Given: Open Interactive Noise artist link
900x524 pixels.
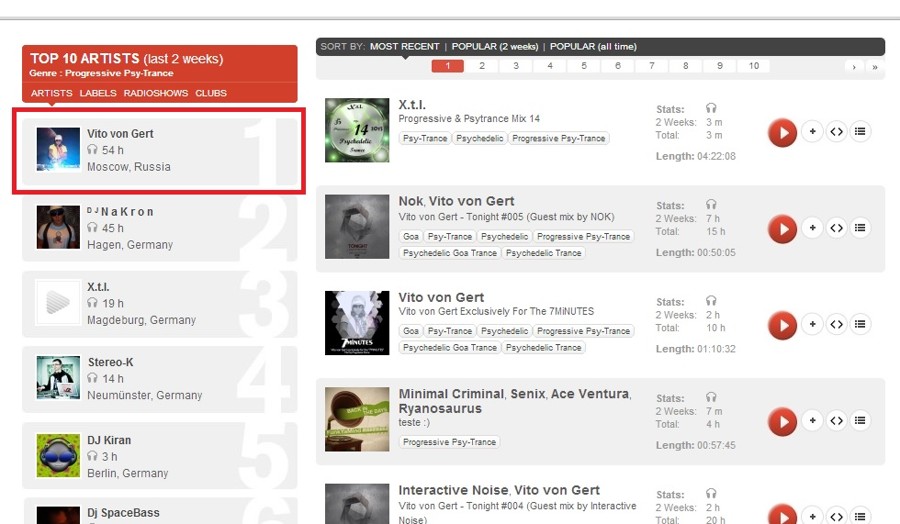Looking at the screenshot, I should [x=453, y=491].
